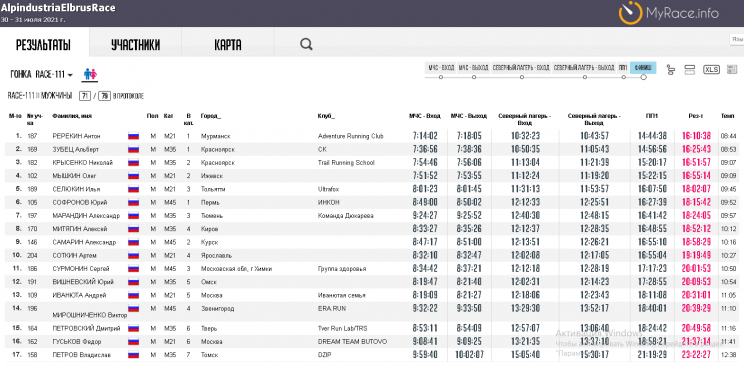
Task: Open the КАРТА tab
Action: (228, 45)
